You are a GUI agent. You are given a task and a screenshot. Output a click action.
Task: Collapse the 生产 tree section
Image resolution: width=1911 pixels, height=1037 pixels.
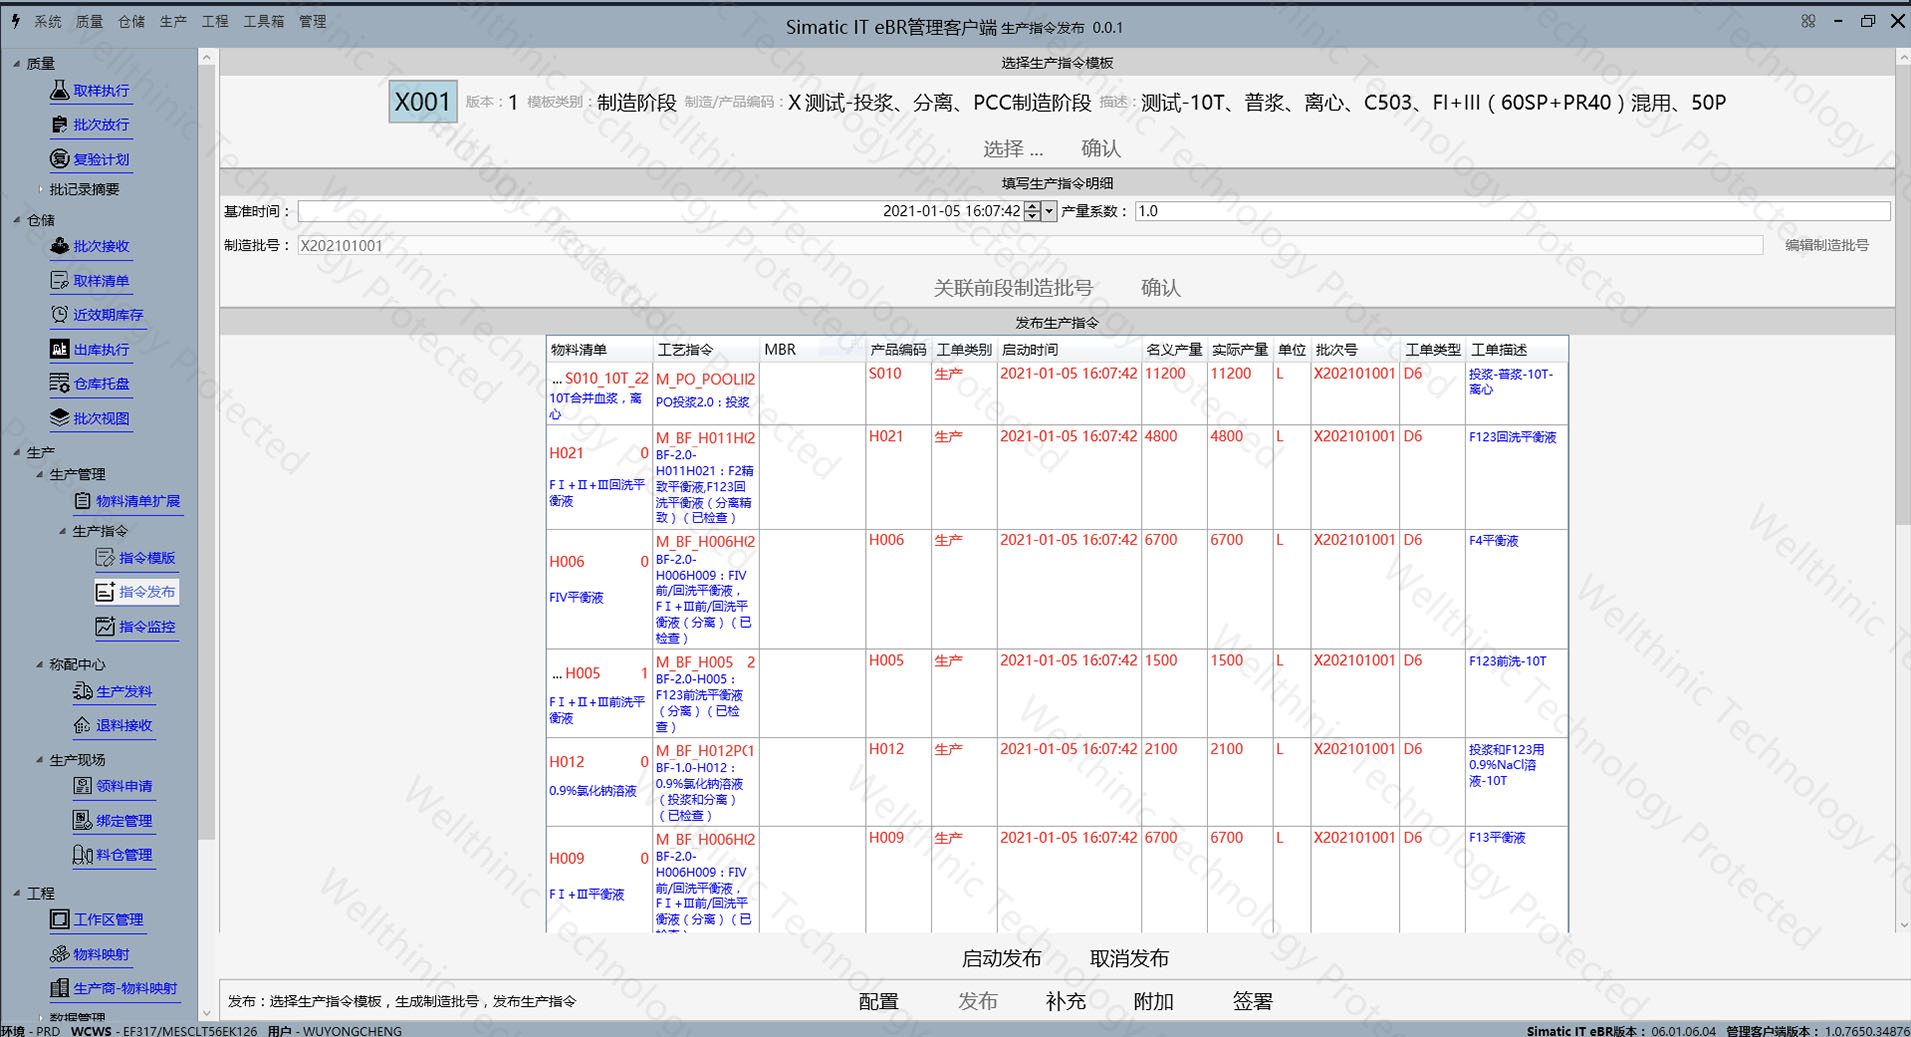(16, 452)
